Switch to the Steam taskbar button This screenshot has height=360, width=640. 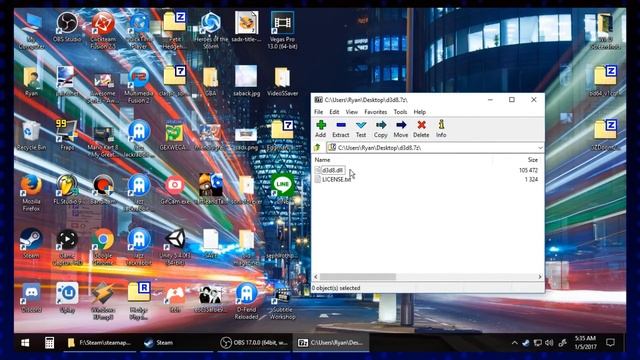click(176, 342)
